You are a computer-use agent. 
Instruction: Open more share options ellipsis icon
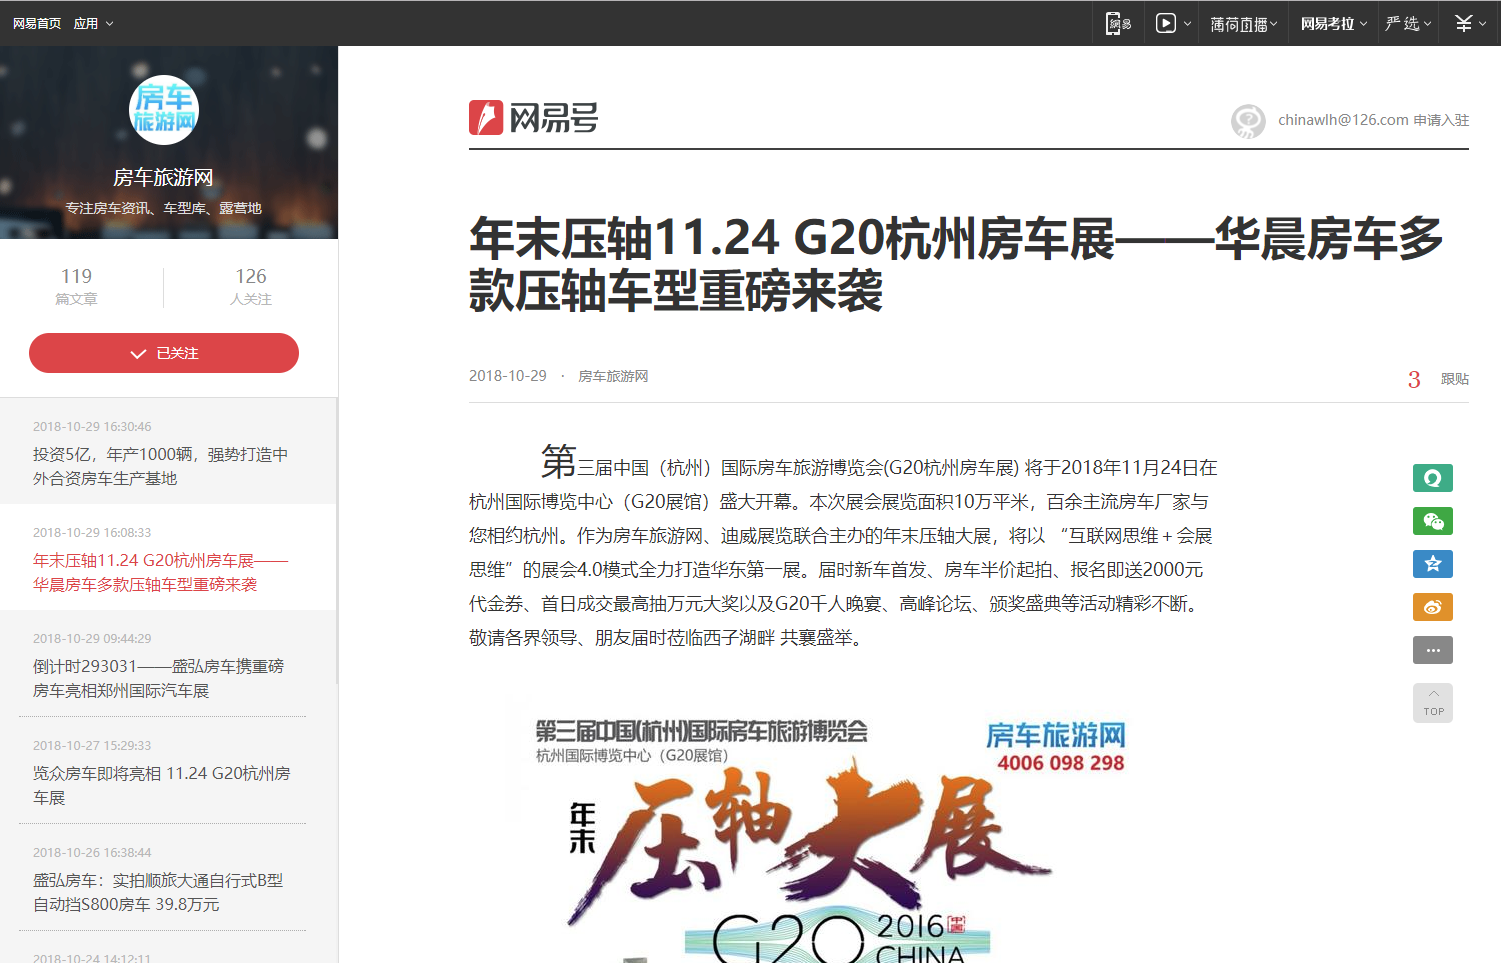point(1433,650)
